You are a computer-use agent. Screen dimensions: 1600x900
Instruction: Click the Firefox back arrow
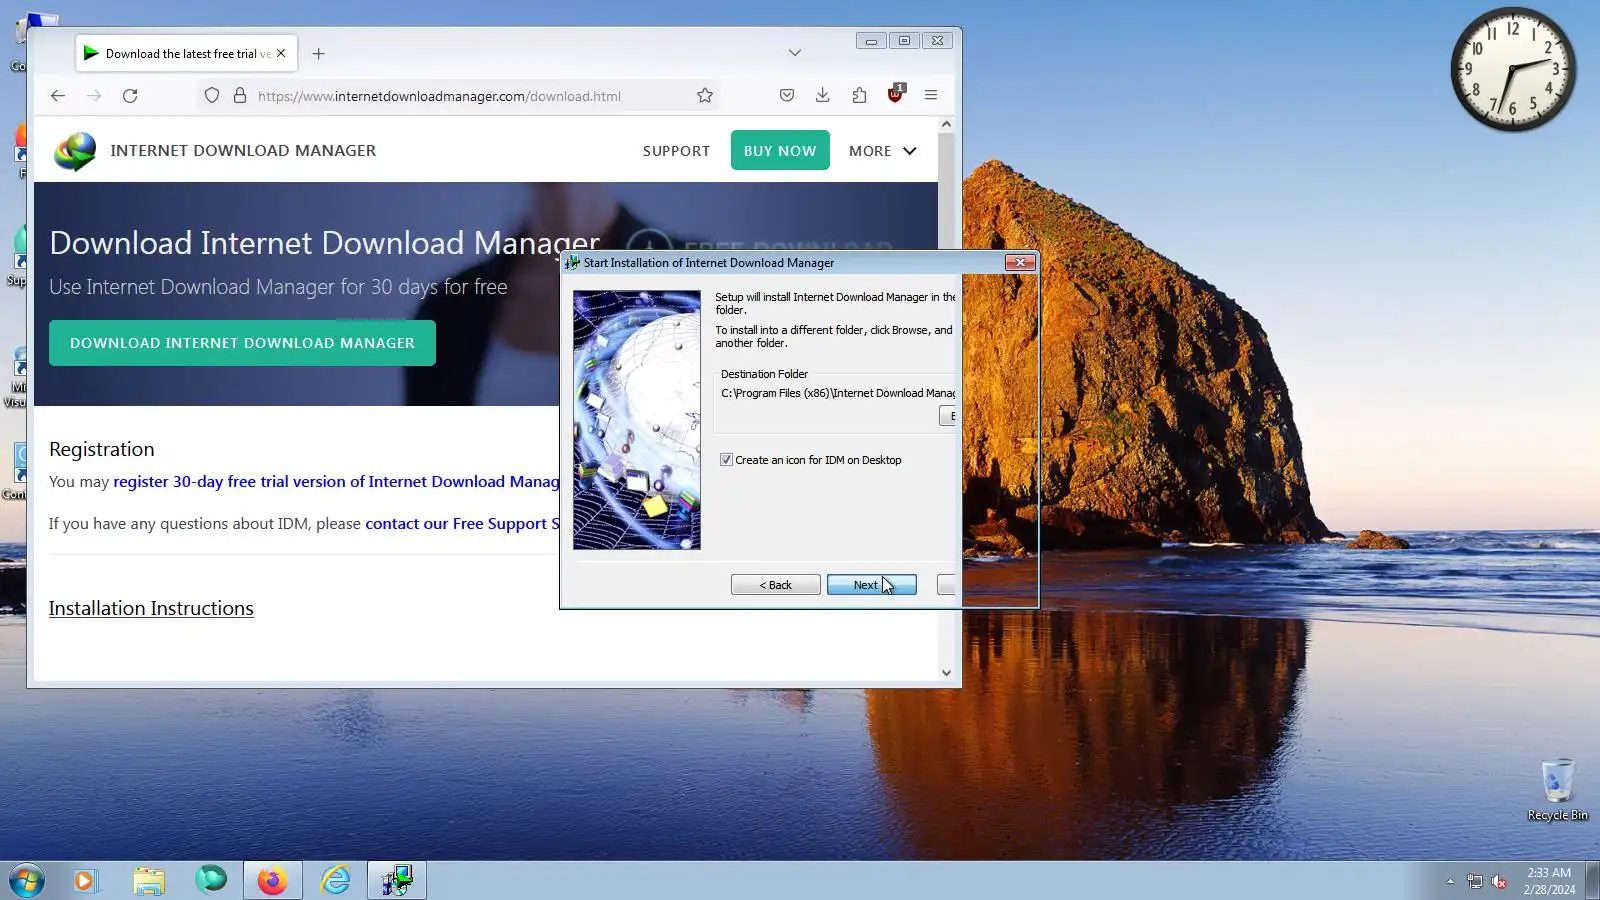click(x=58, y=96)
